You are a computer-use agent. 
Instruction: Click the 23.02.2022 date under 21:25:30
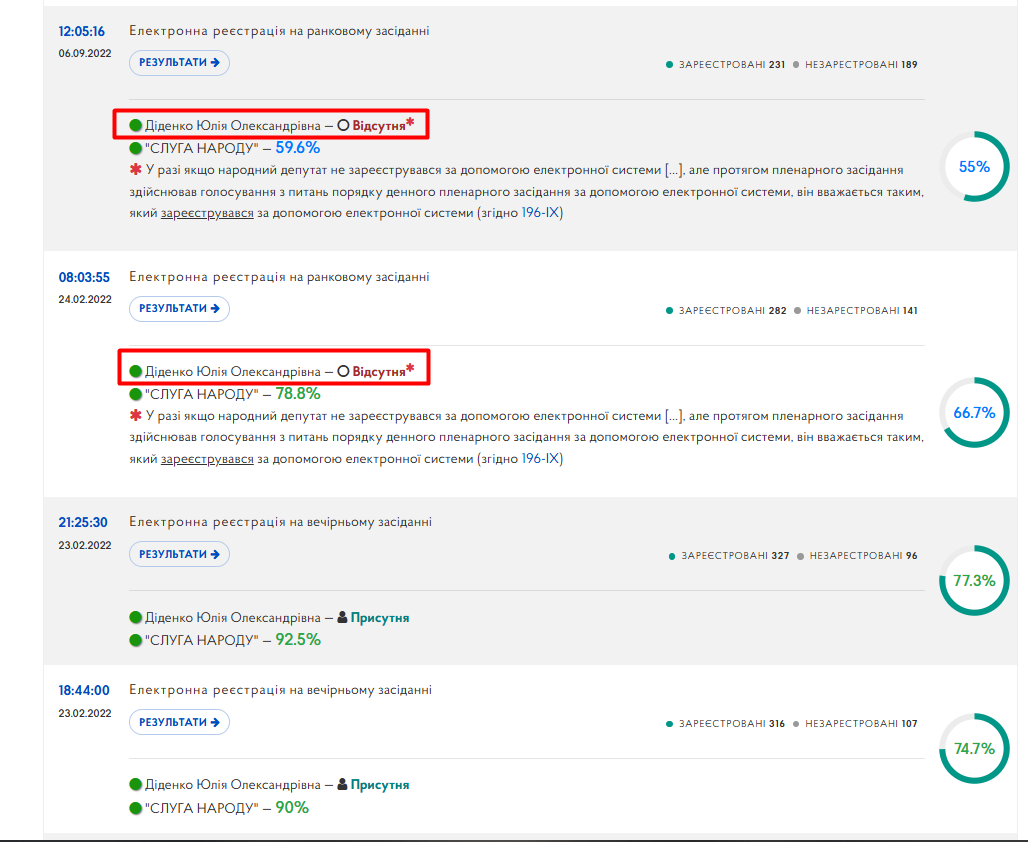(85, 546)
